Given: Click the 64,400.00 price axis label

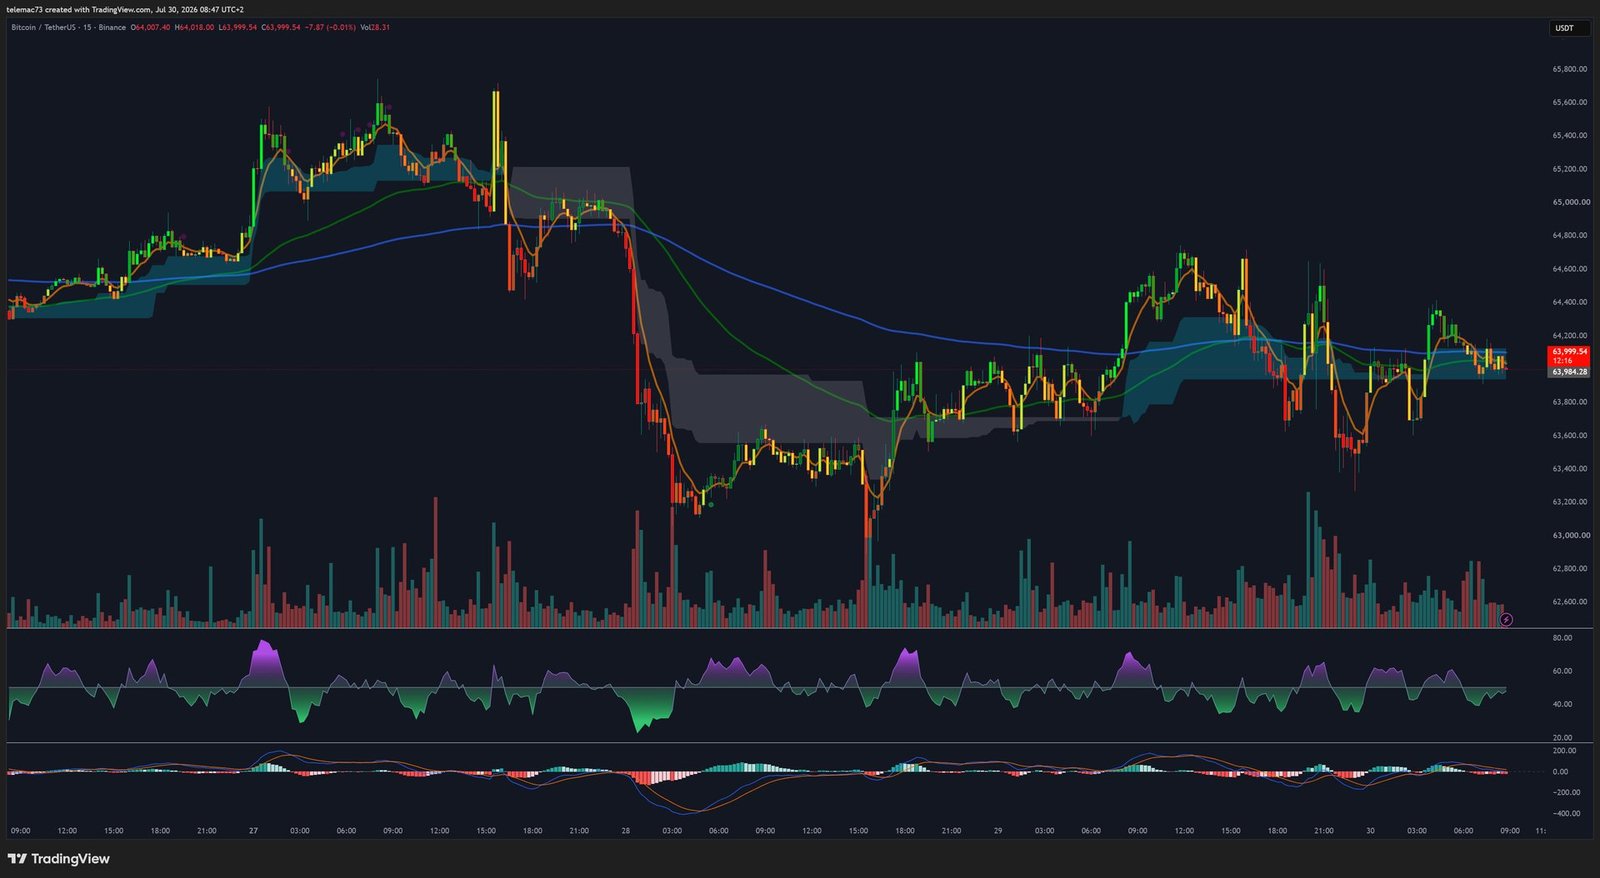Looking at the screenshot, I should click(1570, 302).
